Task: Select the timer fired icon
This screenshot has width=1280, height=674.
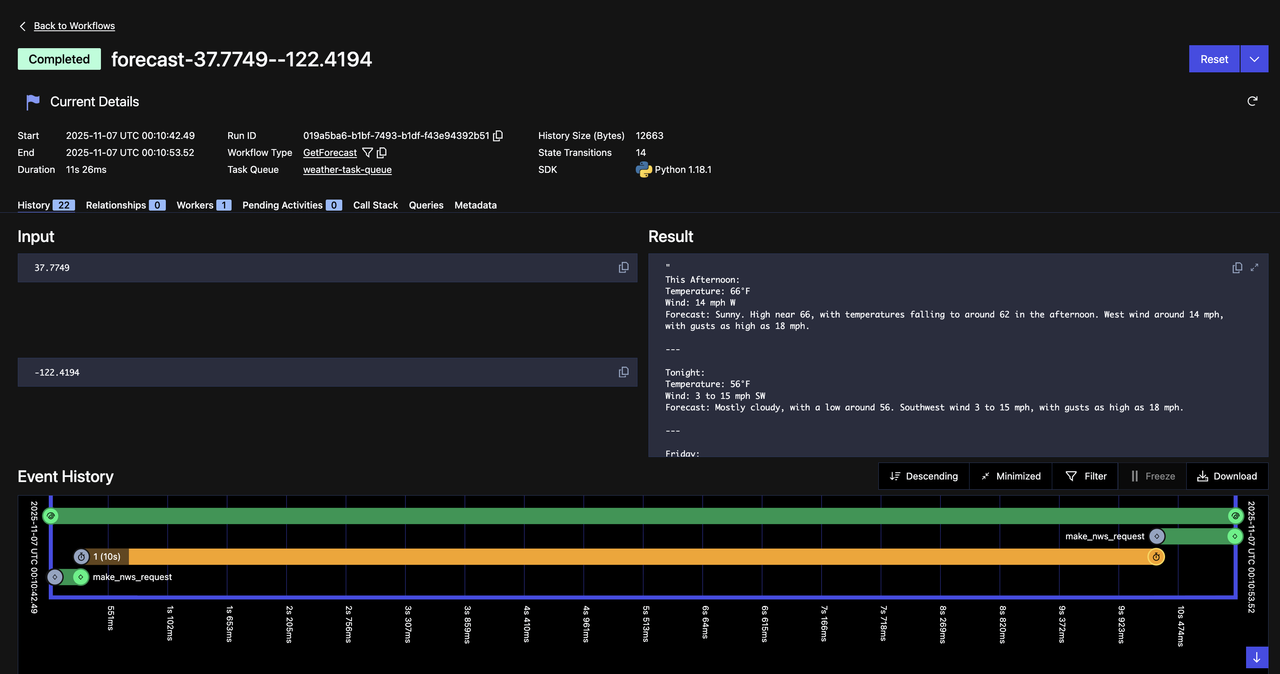Action: tap(1156, 557)
